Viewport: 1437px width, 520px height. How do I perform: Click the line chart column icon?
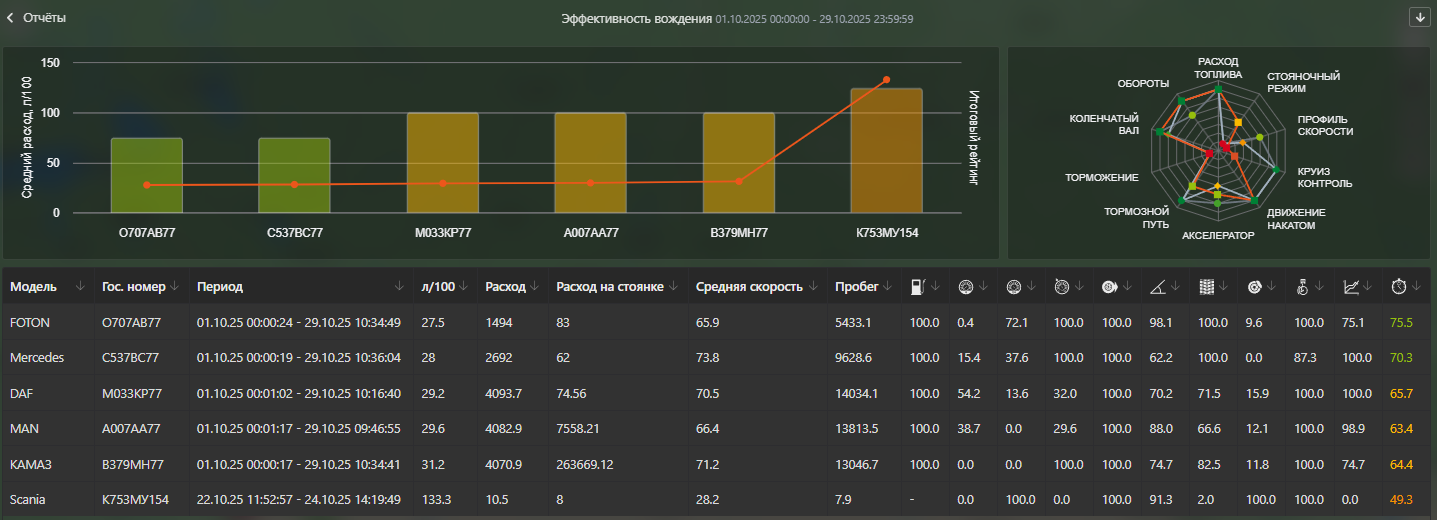[x=1351, y=287]
